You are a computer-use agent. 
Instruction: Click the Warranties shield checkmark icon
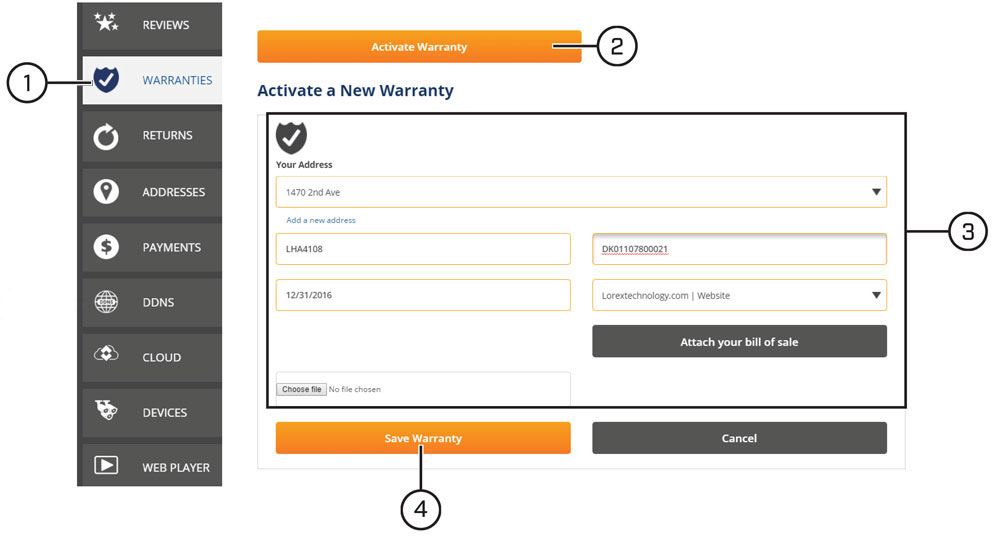(106, 80)
